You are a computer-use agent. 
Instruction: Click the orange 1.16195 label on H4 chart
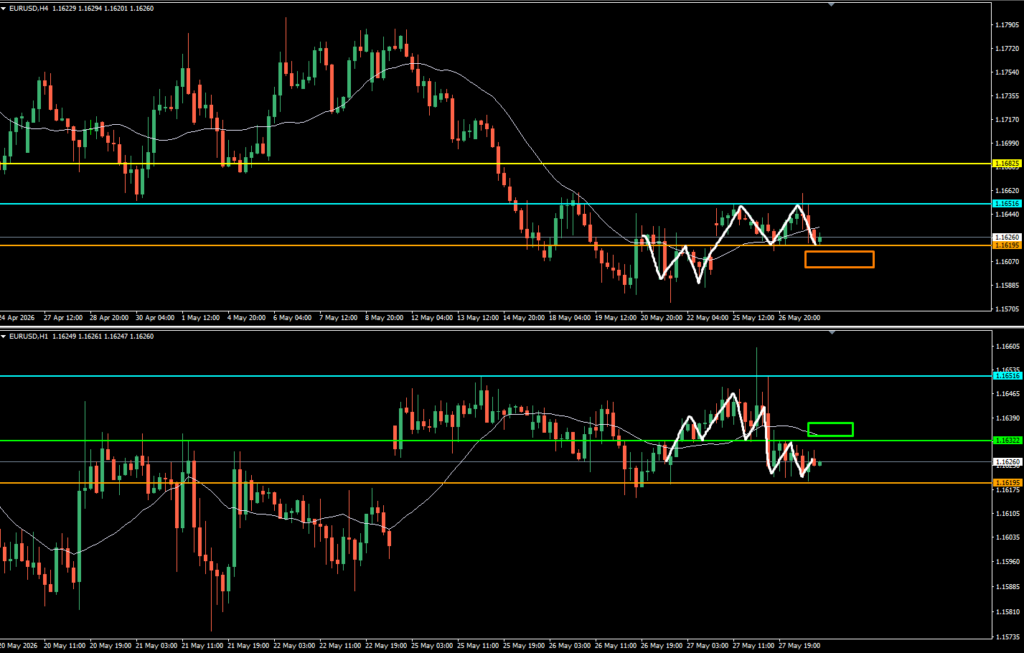1006,246
